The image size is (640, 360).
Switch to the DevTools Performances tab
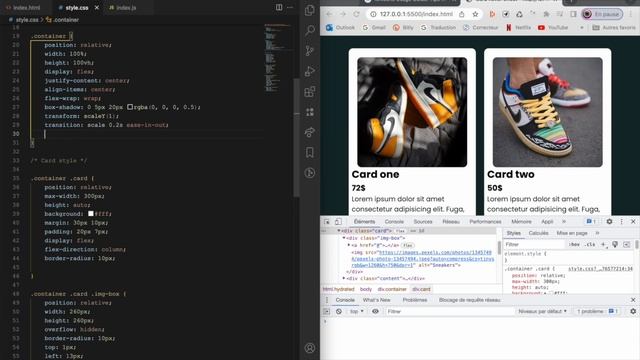point(485,222)
